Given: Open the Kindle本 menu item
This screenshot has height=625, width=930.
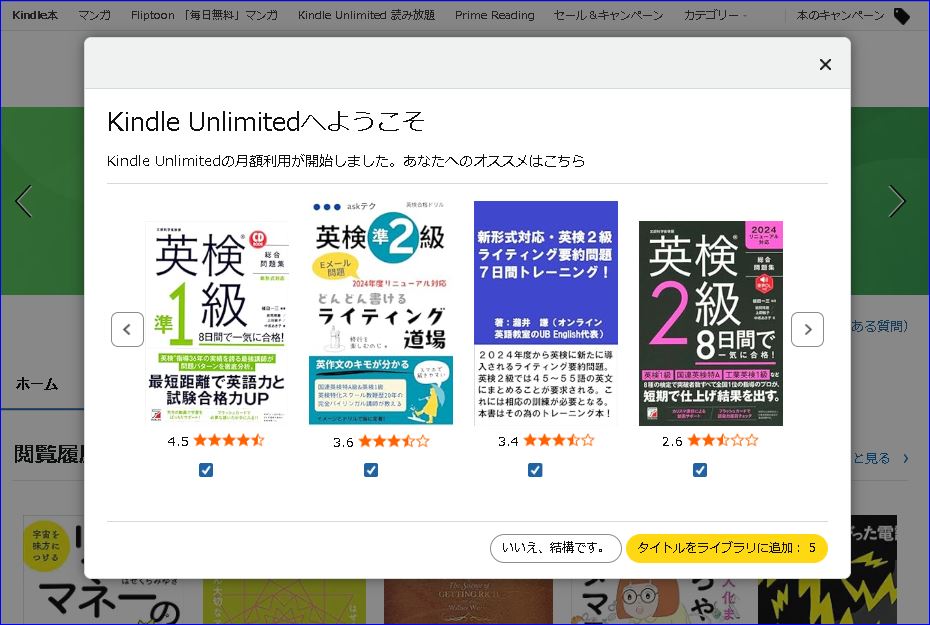Looking at the screenshot, I should tap(35, 15).
